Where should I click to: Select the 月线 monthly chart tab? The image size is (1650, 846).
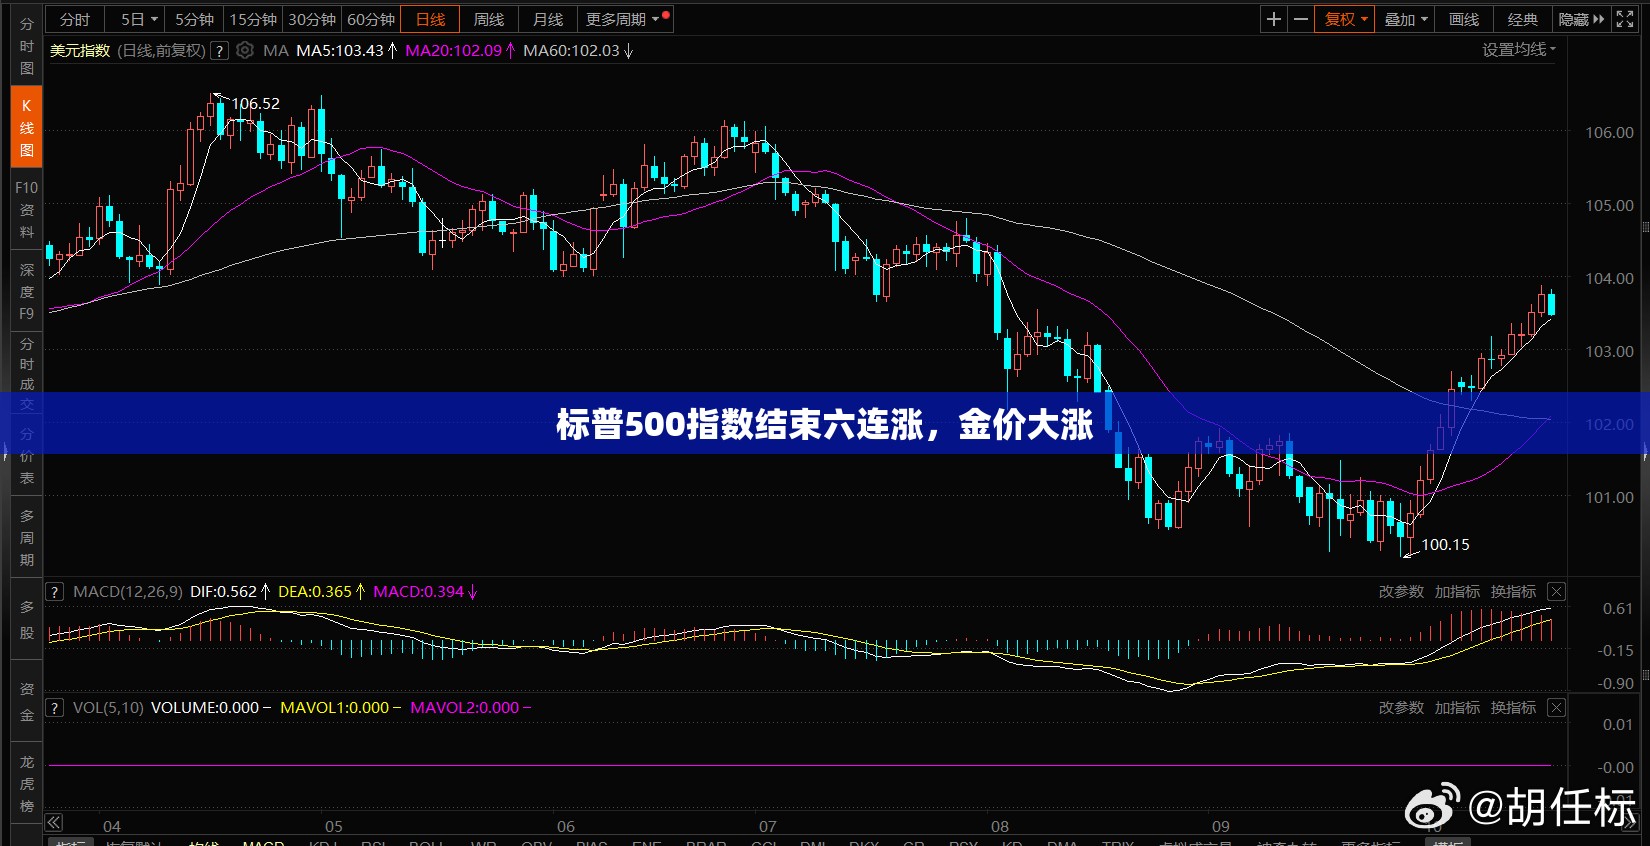point(548,19)
